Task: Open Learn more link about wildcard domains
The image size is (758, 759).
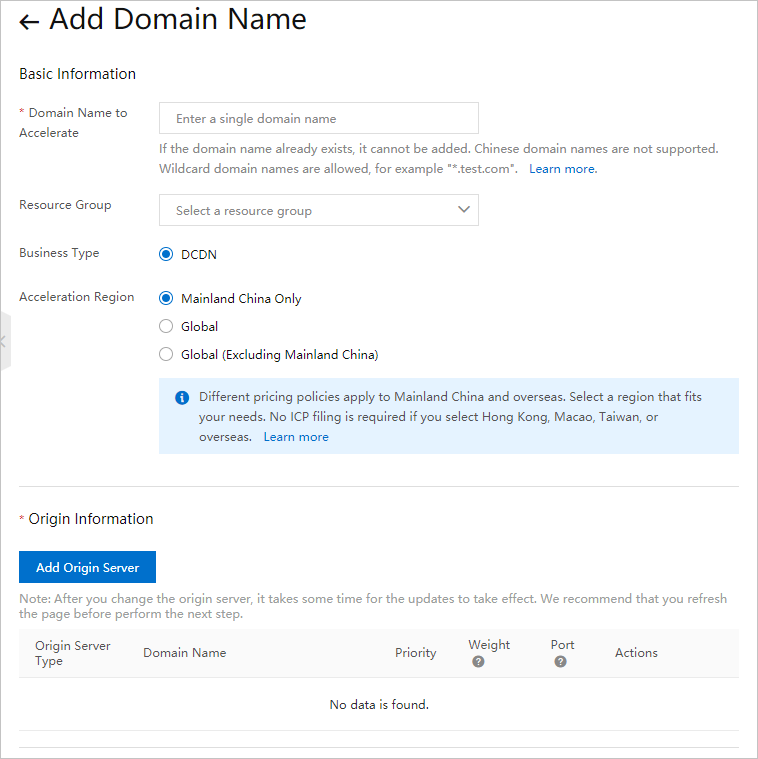Action: click(562, 169)
